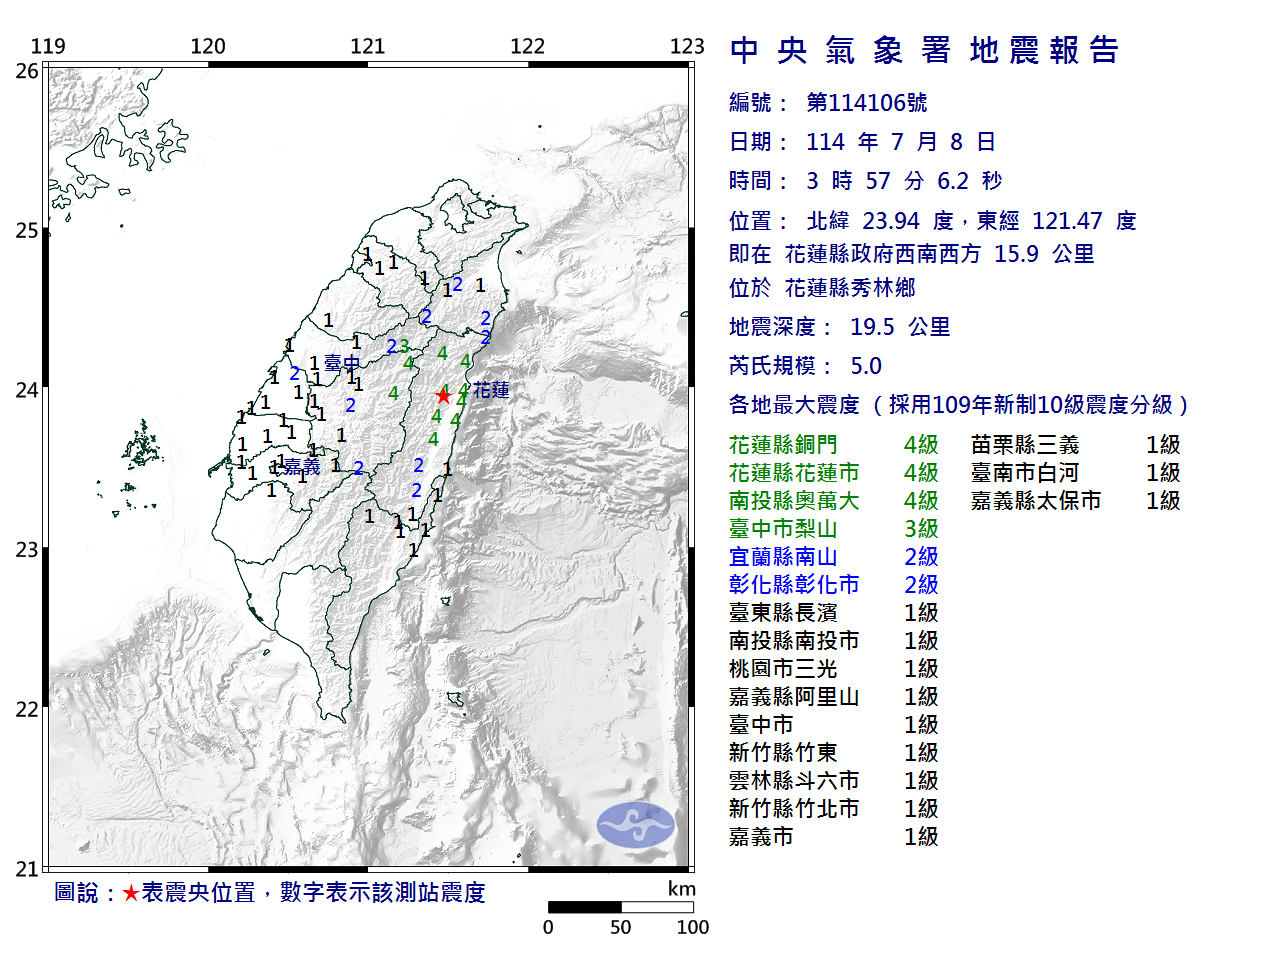Click the intensity row 桃園市三光 1級
Image resolution: width=1280 pixels, height=960 pixels.
(x=834, y=669)
